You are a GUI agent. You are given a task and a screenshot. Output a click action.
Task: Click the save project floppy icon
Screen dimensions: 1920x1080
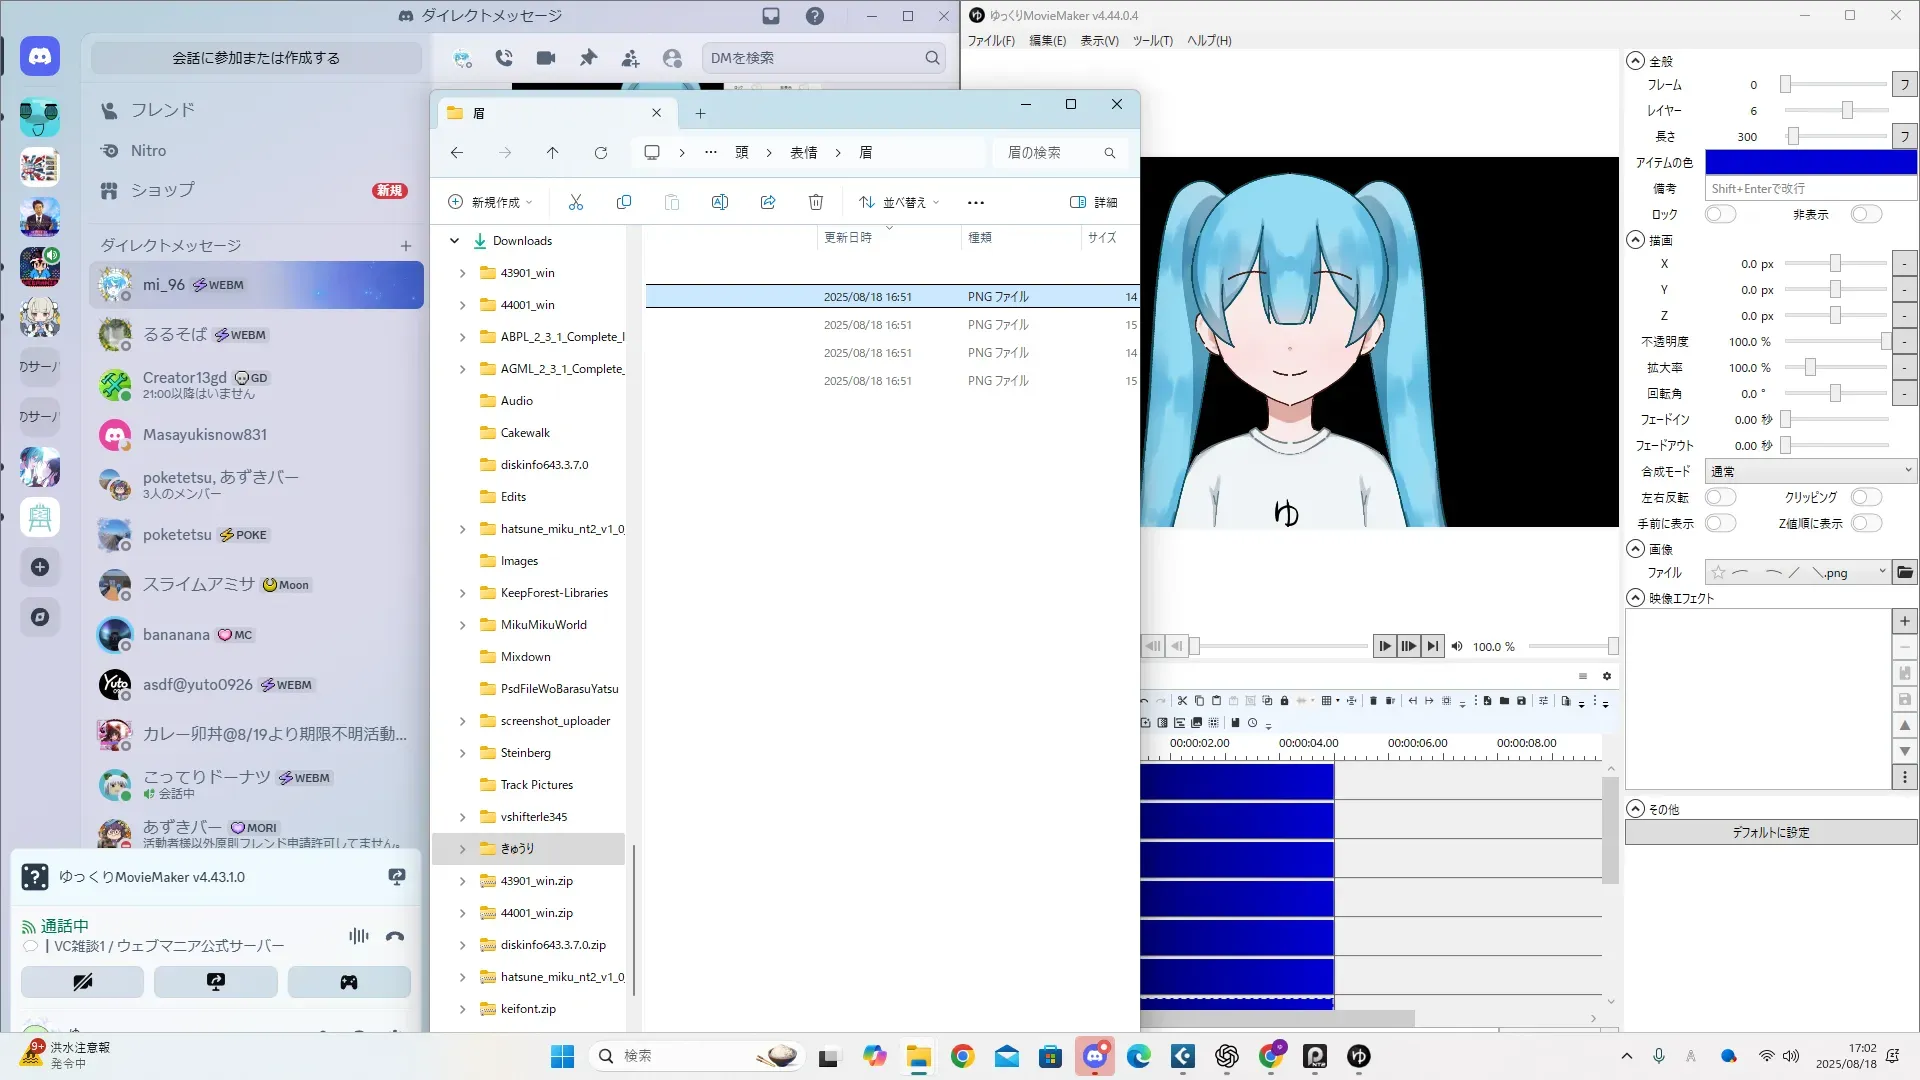1521,701
